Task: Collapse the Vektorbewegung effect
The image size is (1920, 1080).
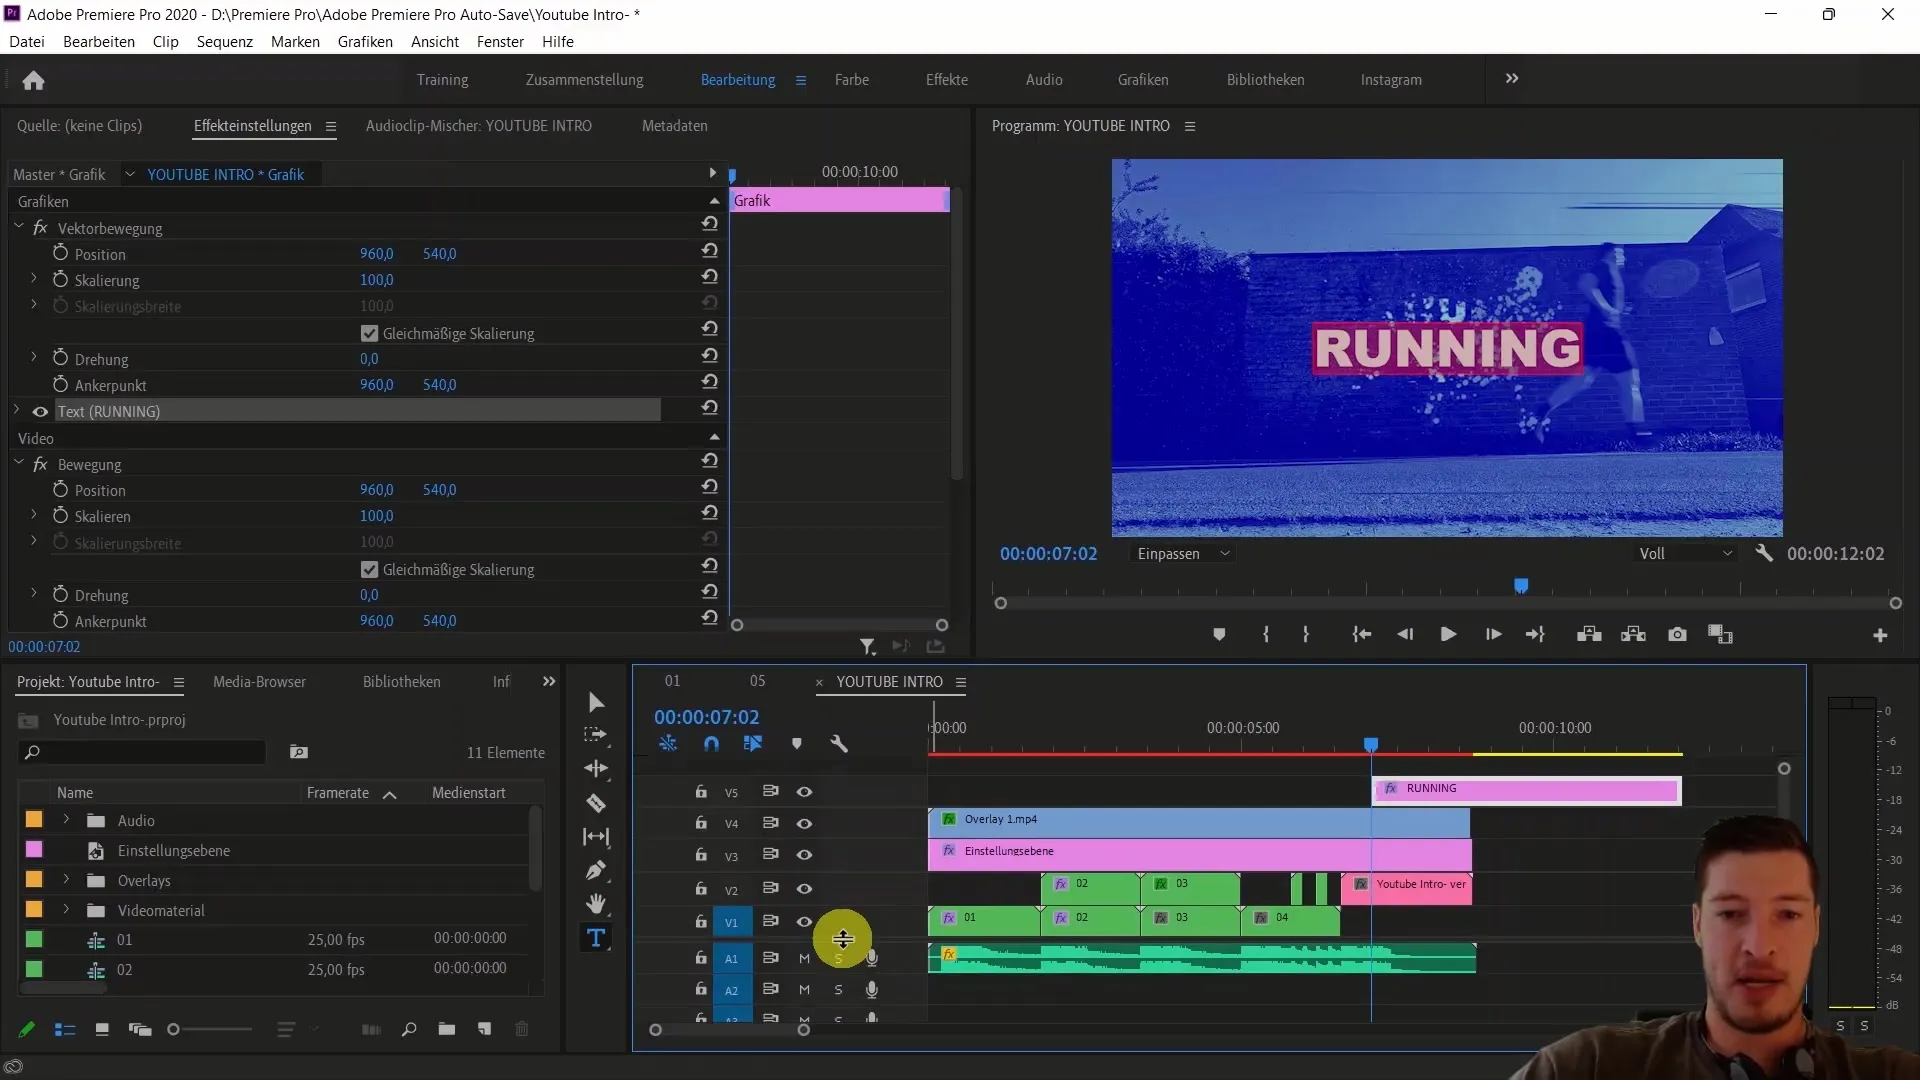Action: point(18,227)
